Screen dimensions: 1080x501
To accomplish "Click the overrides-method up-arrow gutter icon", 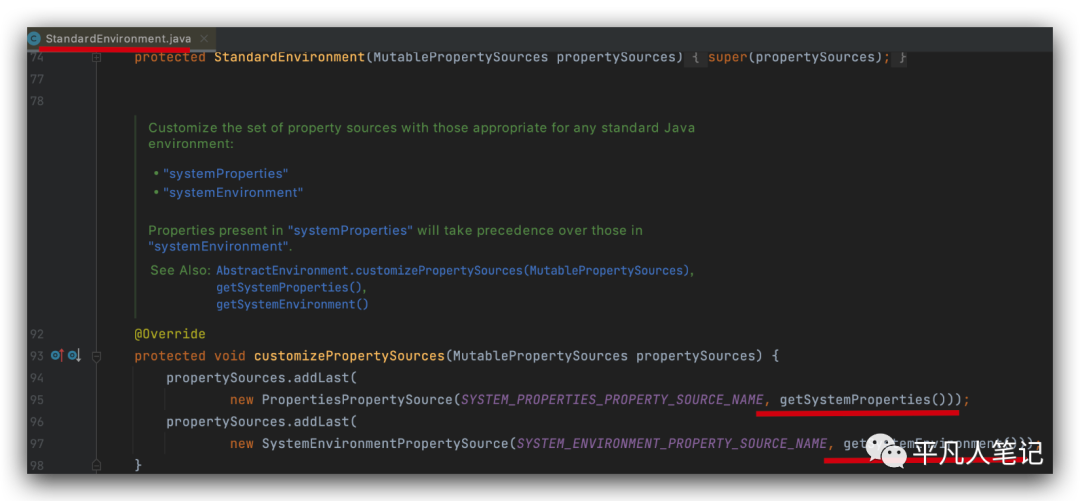I will click(57, 356).
